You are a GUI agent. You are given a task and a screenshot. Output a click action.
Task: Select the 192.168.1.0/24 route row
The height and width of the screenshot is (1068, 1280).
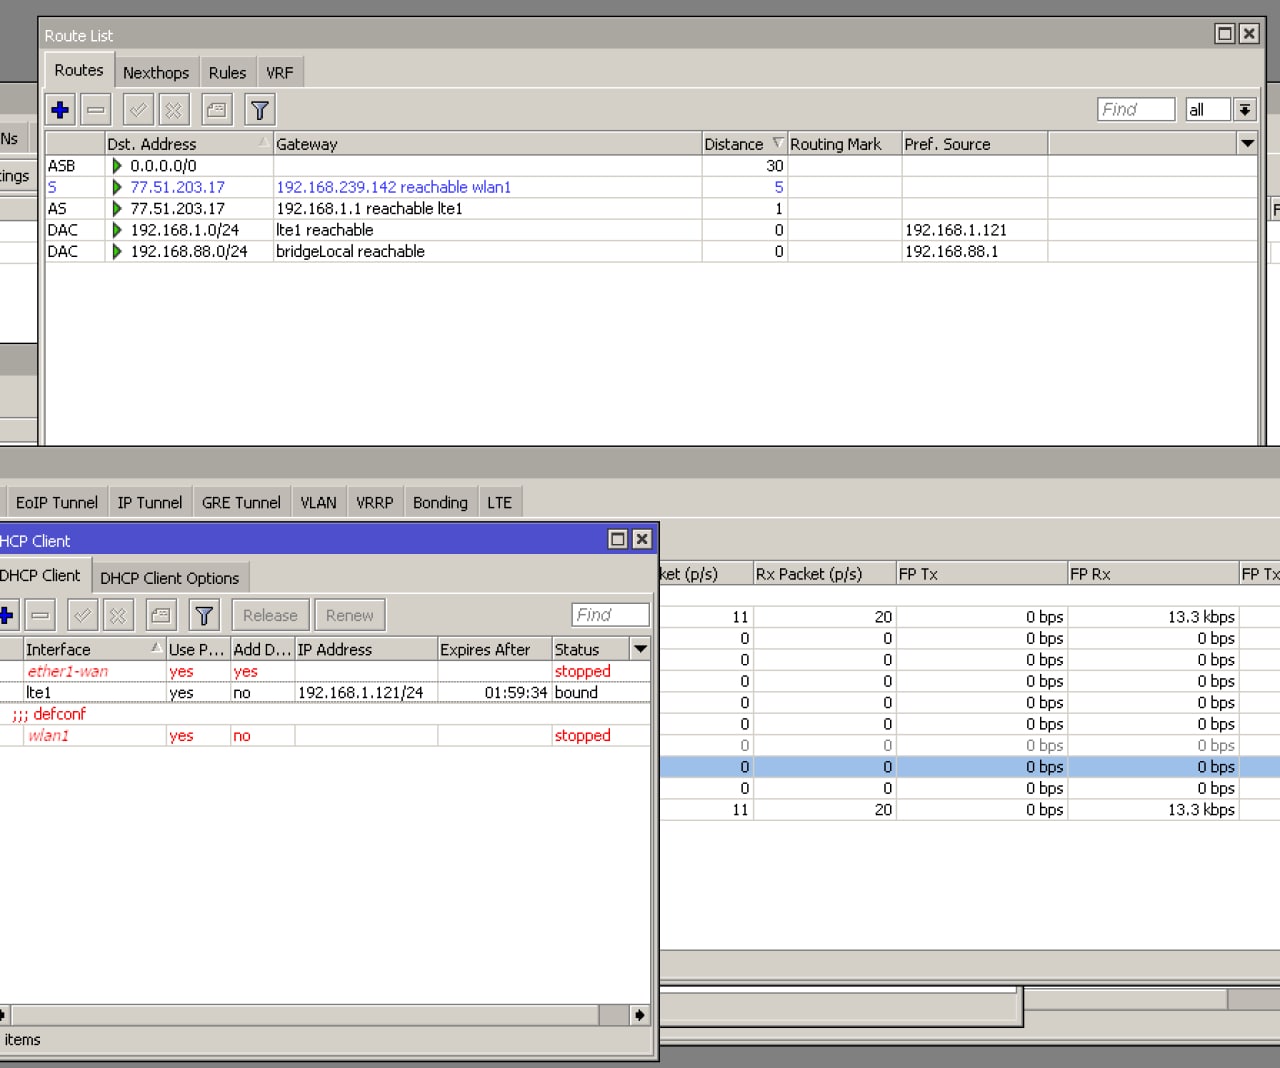pos(651,230)
